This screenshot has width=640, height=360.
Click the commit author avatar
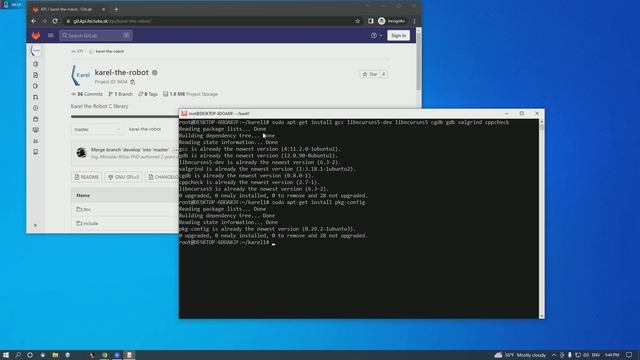[x=81, y=153]
